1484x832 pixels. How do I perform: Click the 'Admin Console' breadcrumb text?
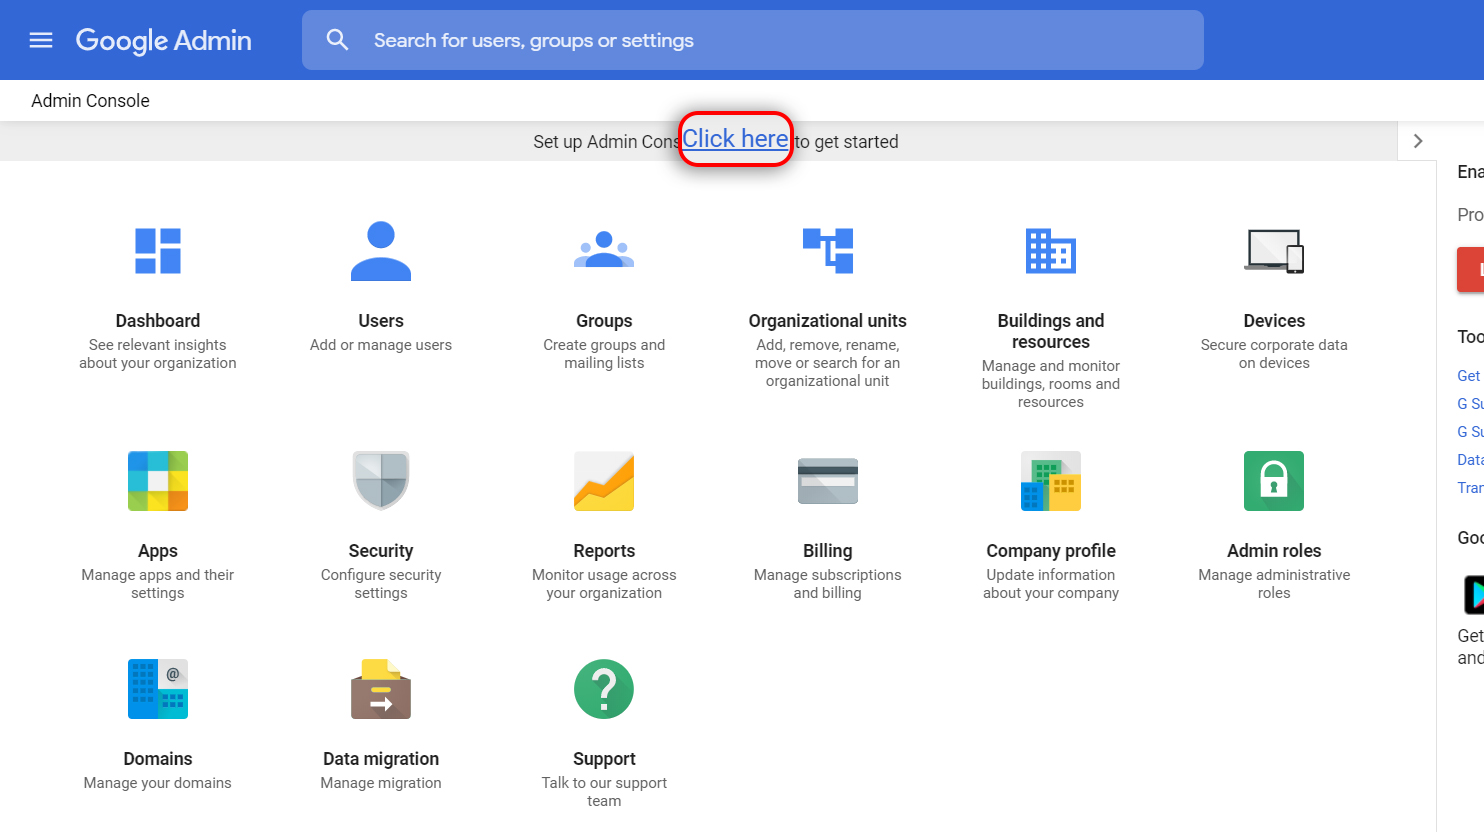[90, 101]
